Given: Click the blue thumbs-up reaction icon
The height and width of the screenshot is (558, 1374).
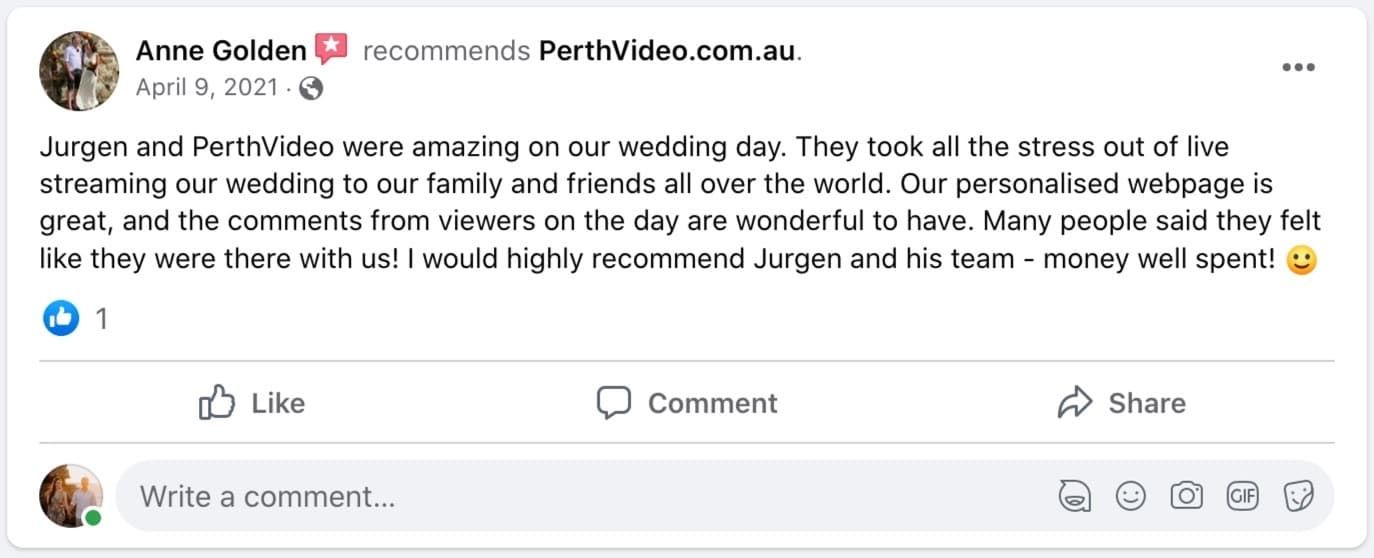Looking at the screenshot, I should [x=61, y=319].
